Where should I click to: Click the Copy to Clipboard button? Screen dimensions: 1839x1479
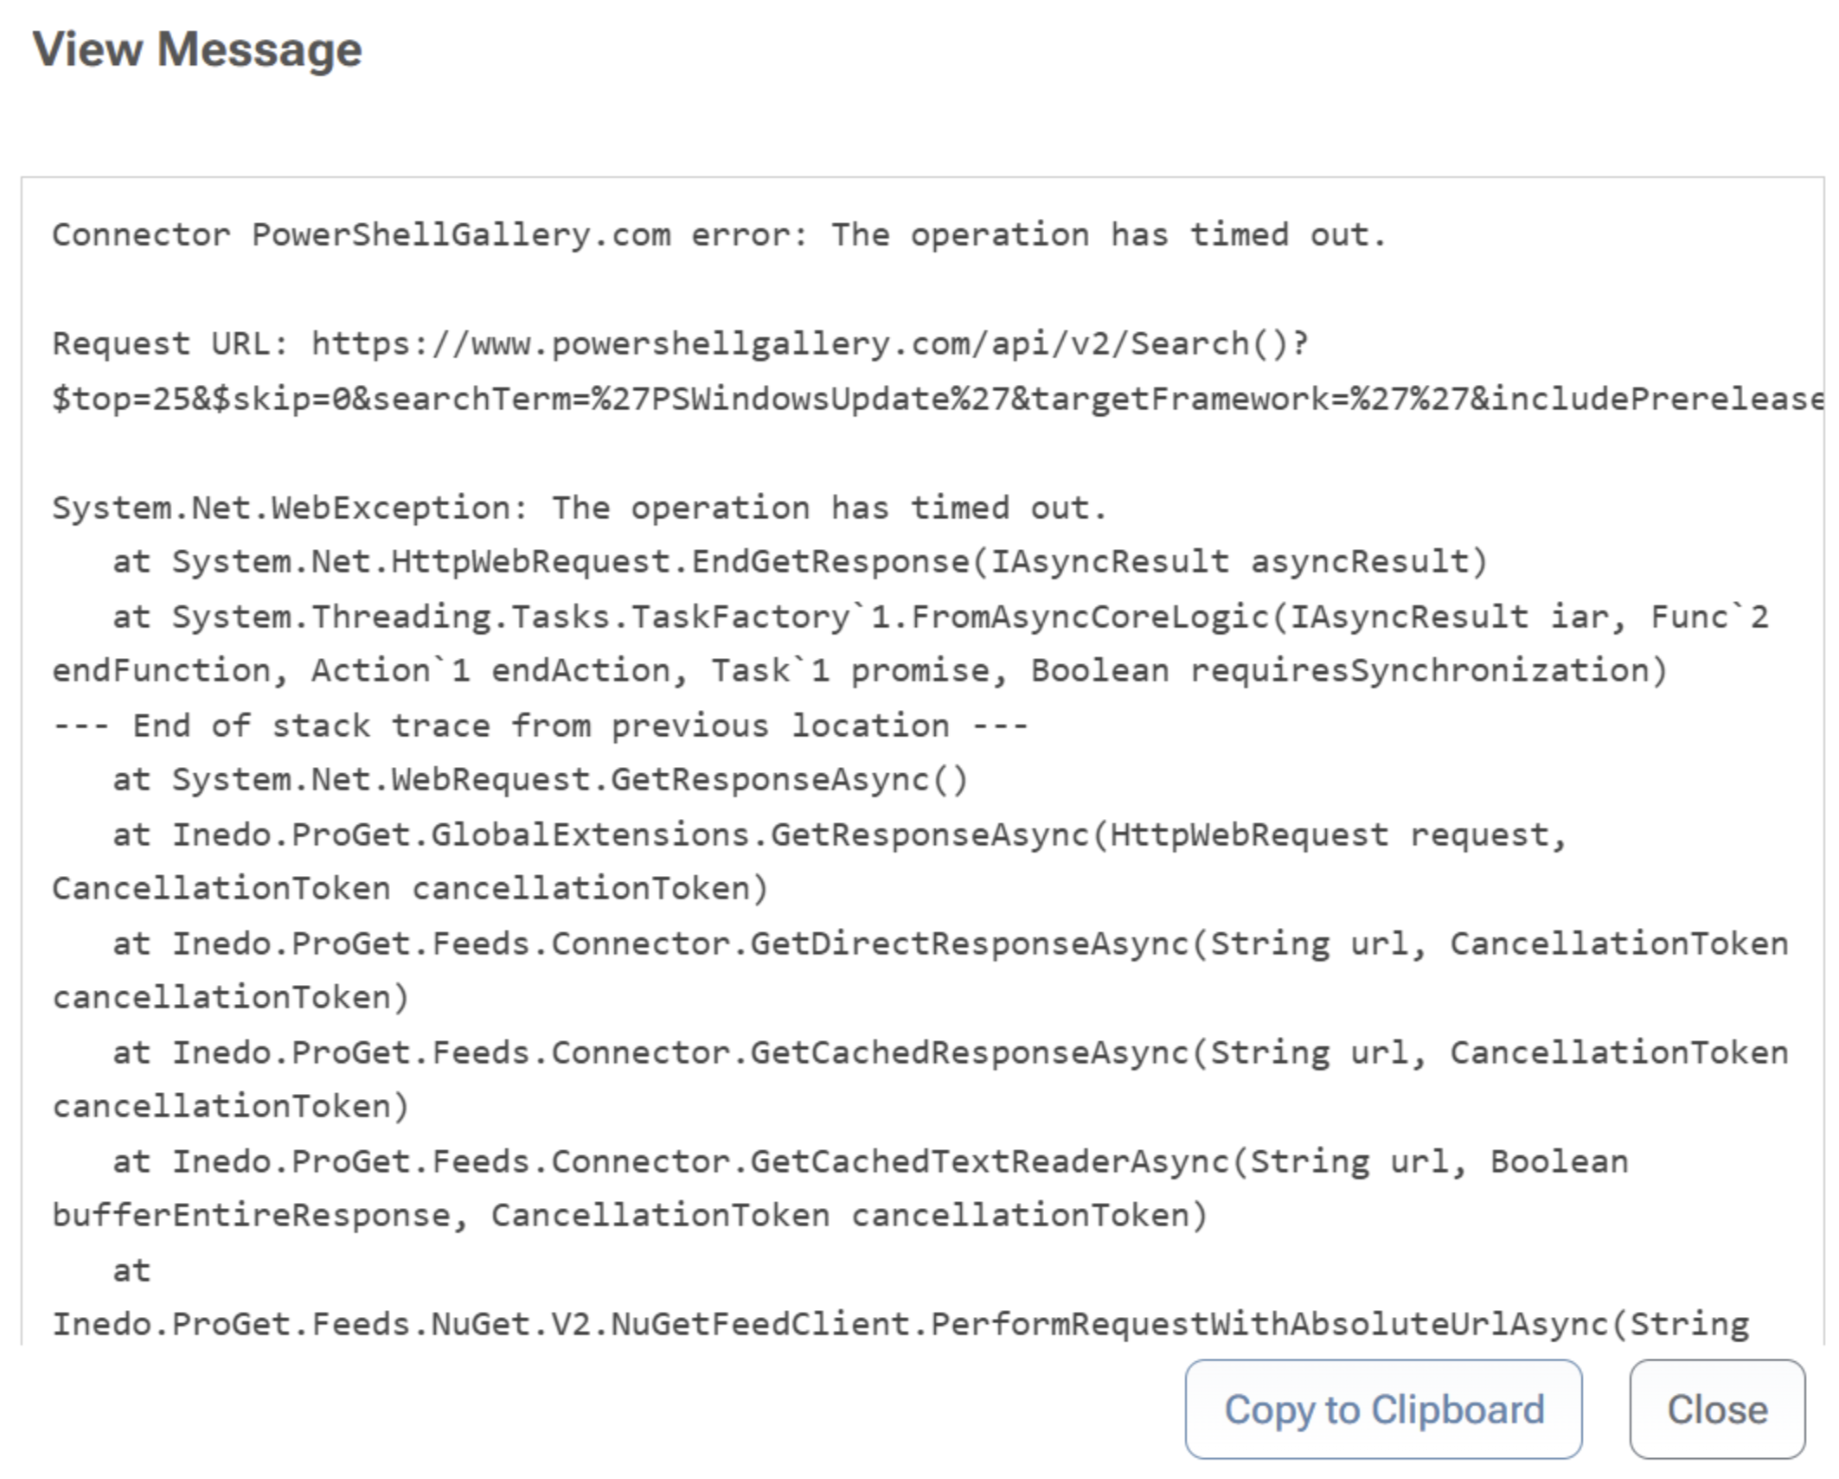coord(1383,1409)
